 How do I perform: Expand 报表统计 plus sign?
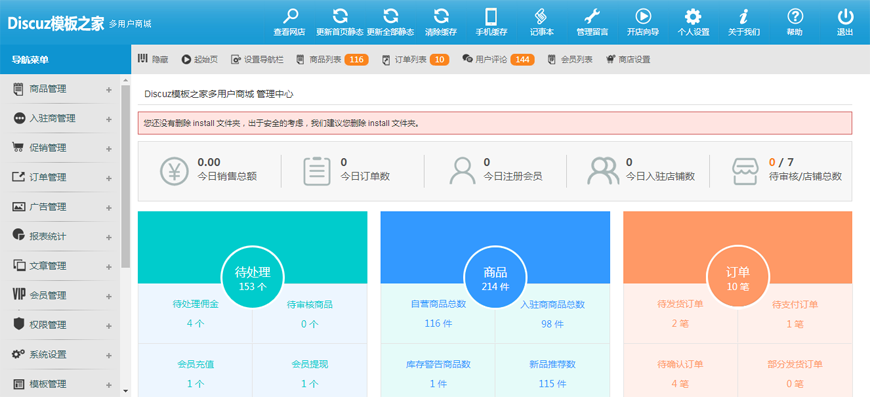coord(109,237)
